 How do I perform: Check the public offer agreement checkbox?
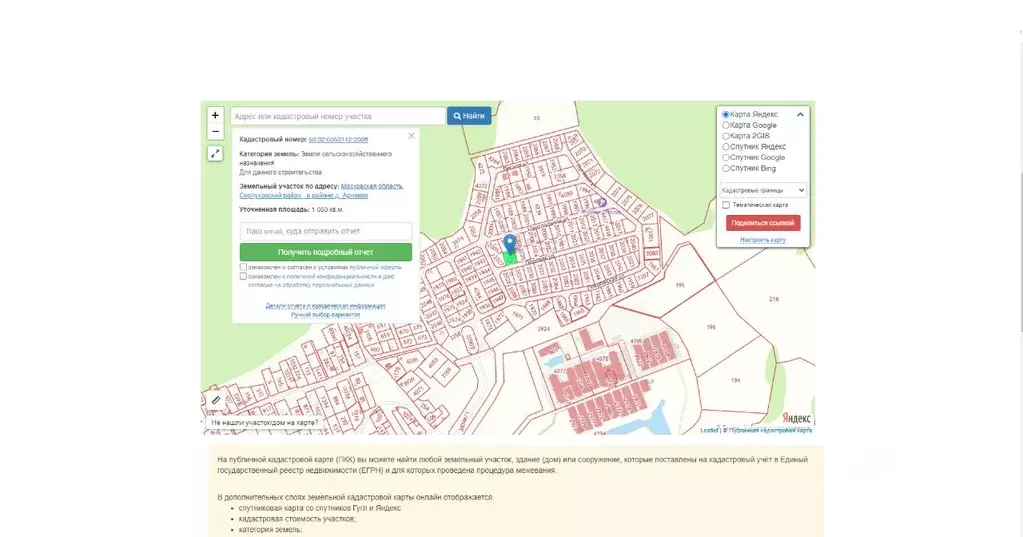coord(243,267)
